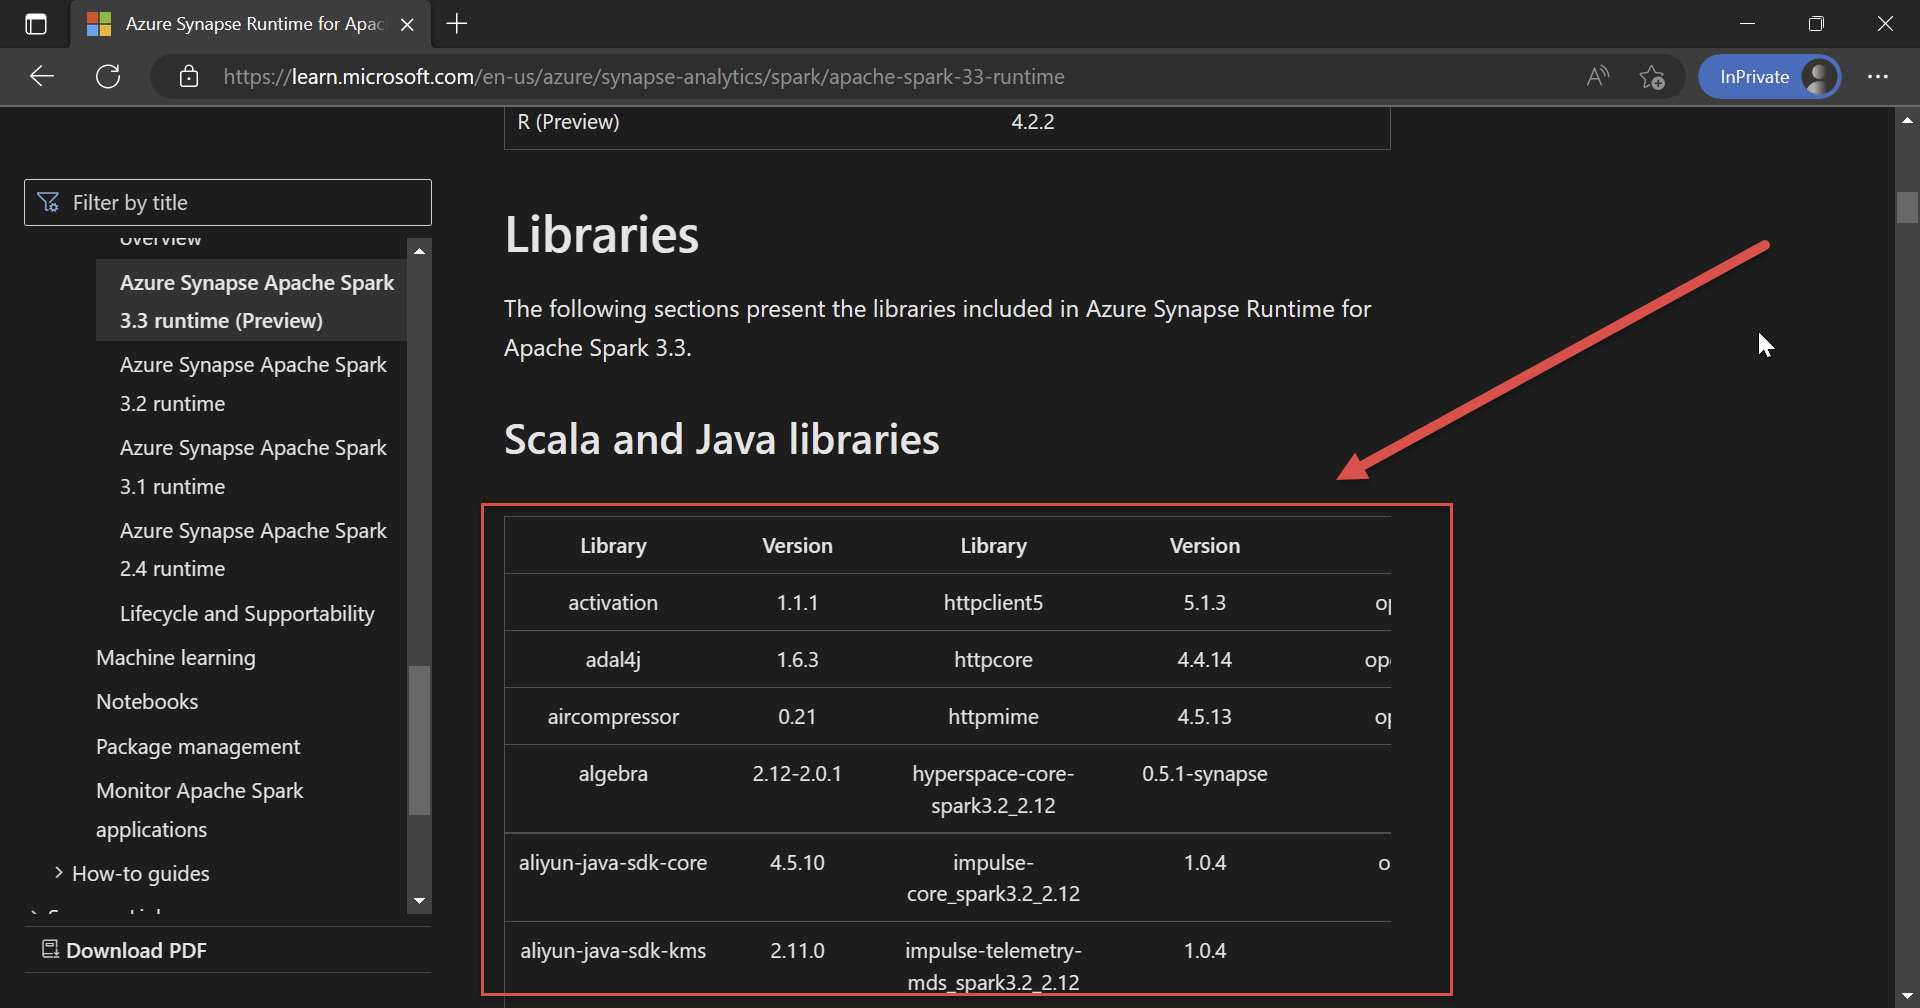Open the Package management sidebar item

click(x=198, y=747)
